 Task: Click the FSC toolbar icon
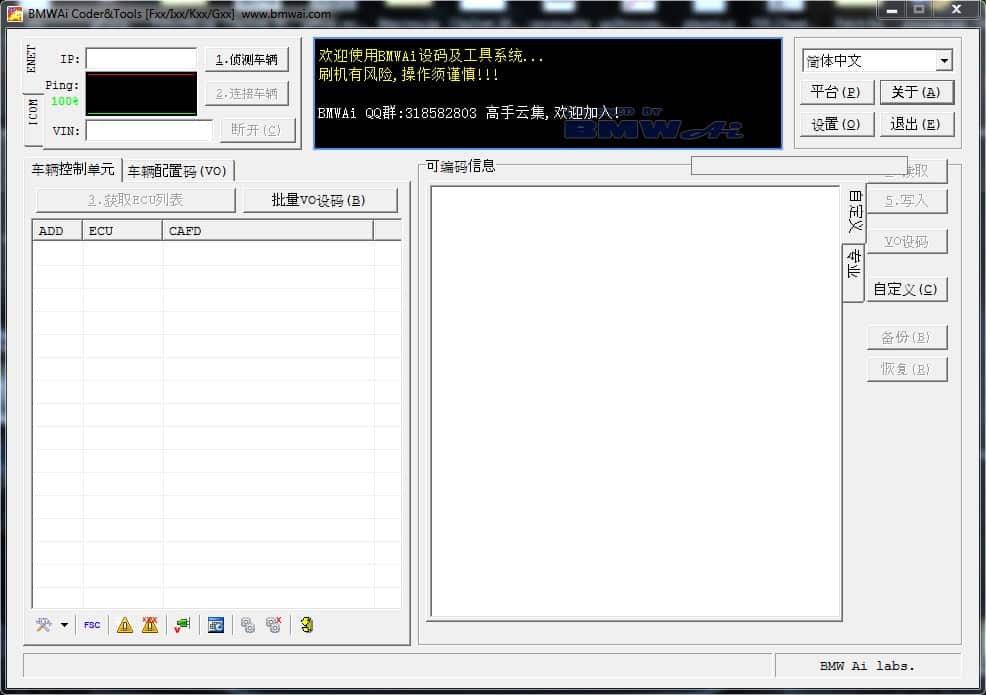[x=92, y=625]
